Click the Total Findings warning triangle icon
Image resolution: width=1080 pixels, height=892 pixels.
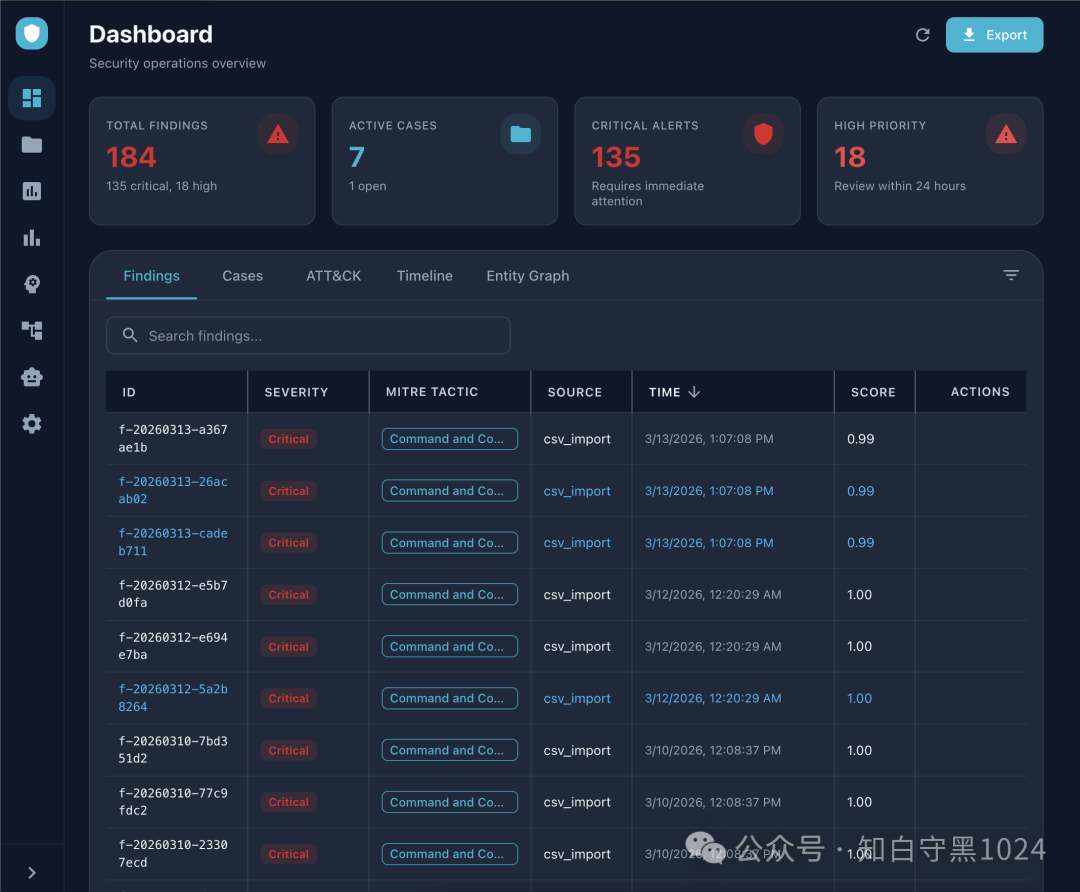(x=278, y=134)
